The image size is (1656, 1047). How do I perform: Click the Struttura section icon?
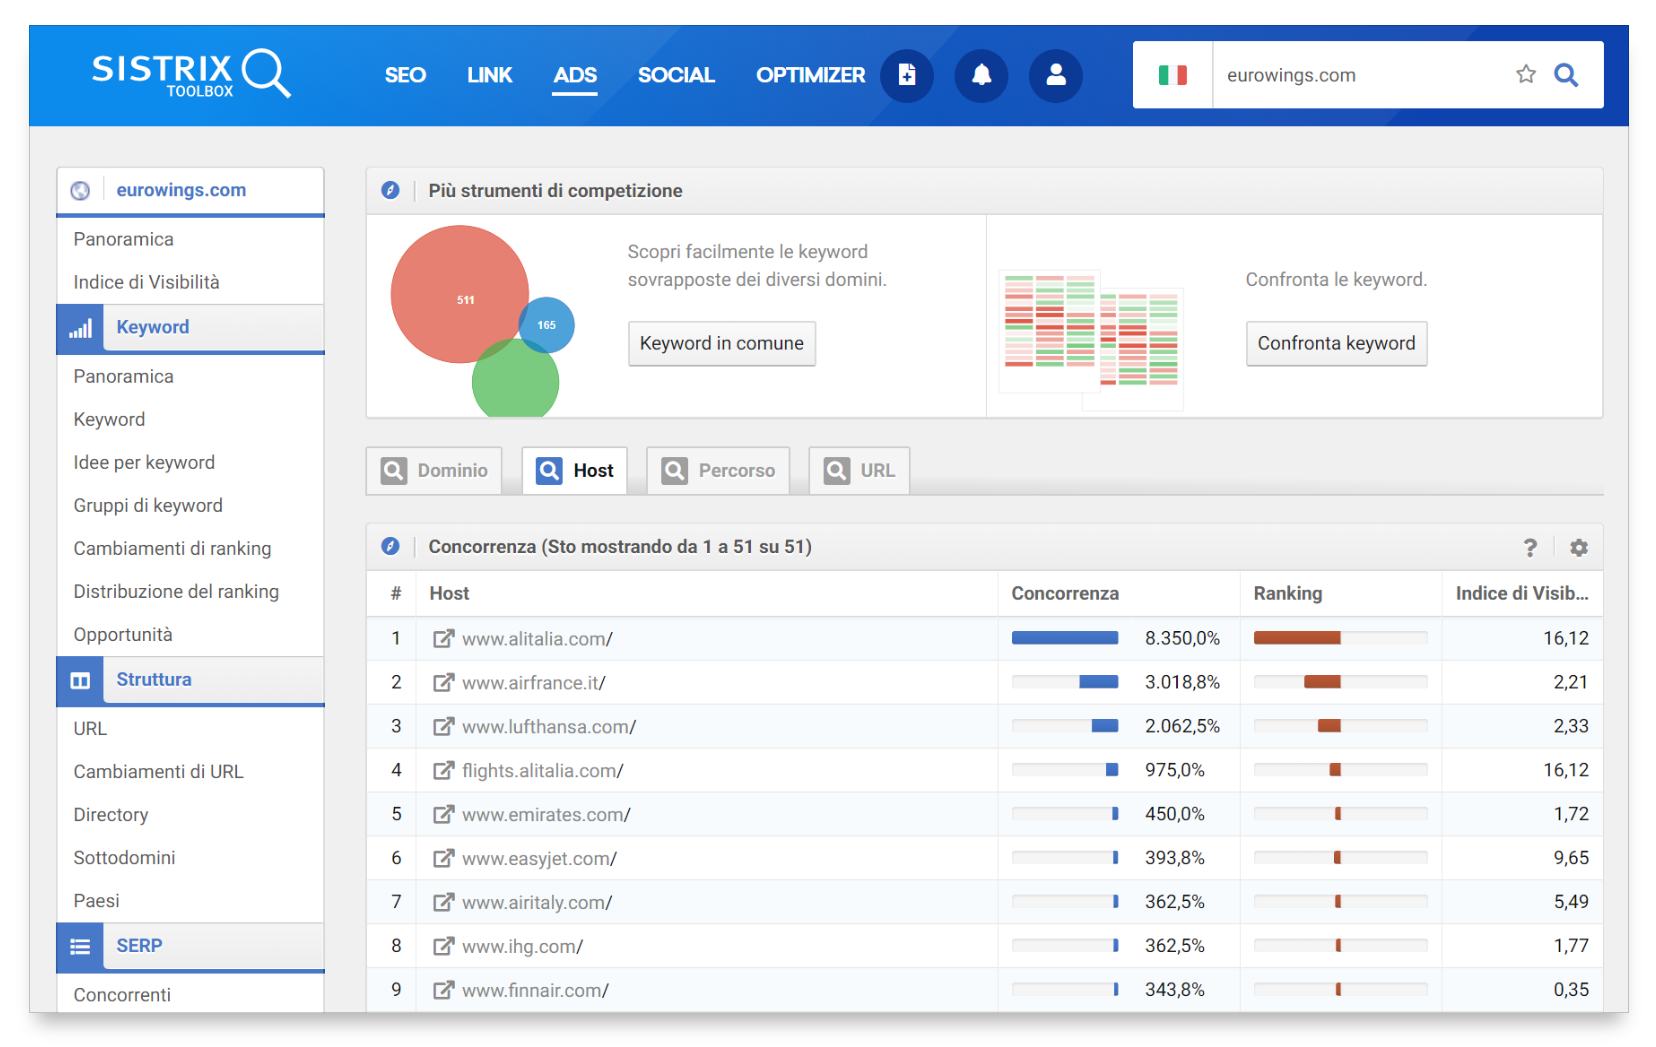[80, 680]
